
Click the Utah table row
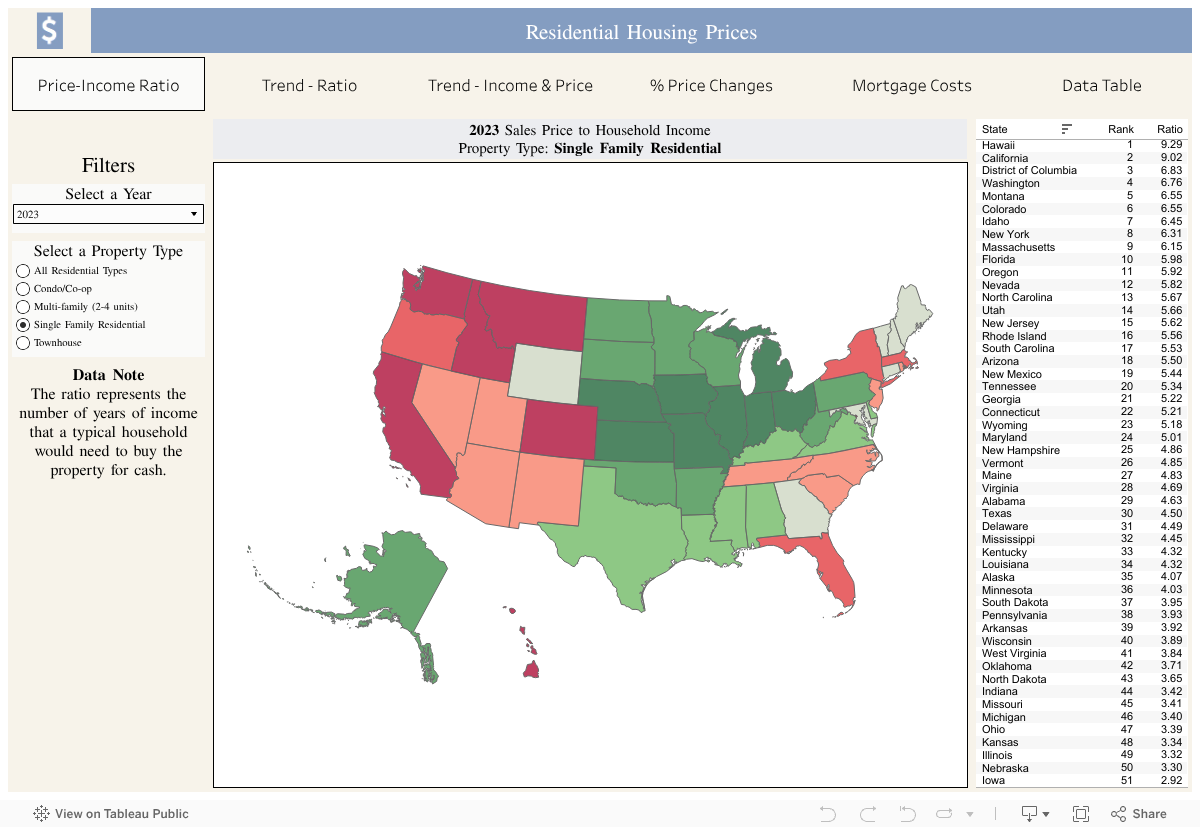coord(1083,310)
